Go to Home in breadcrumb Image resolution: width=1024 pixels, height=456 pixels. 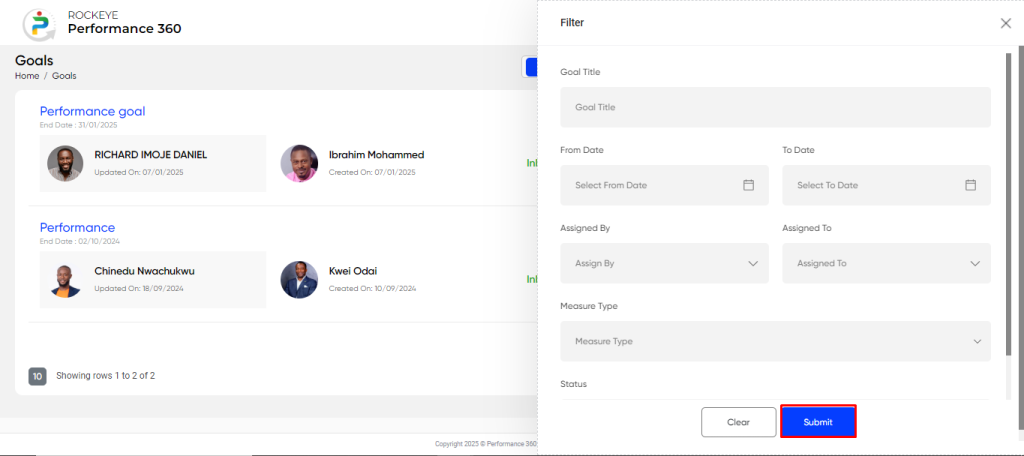click(27, 76)
